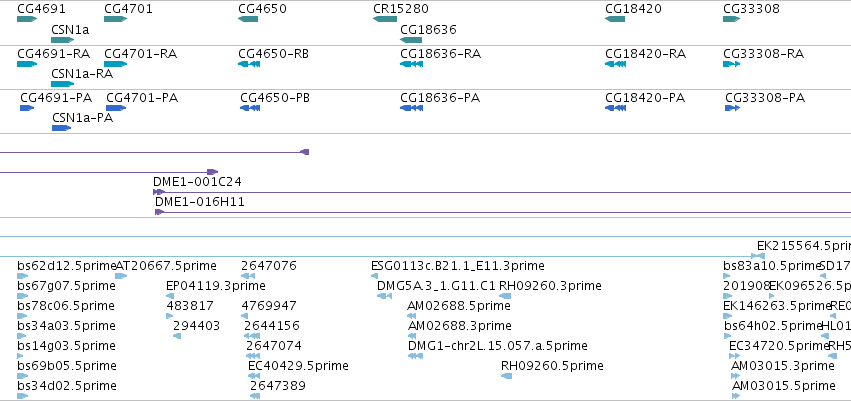The height and width of the screenshot is (401, 851).
Task: Select the CSN1a-PA protein arrow
Action: [x=61, y=128]
